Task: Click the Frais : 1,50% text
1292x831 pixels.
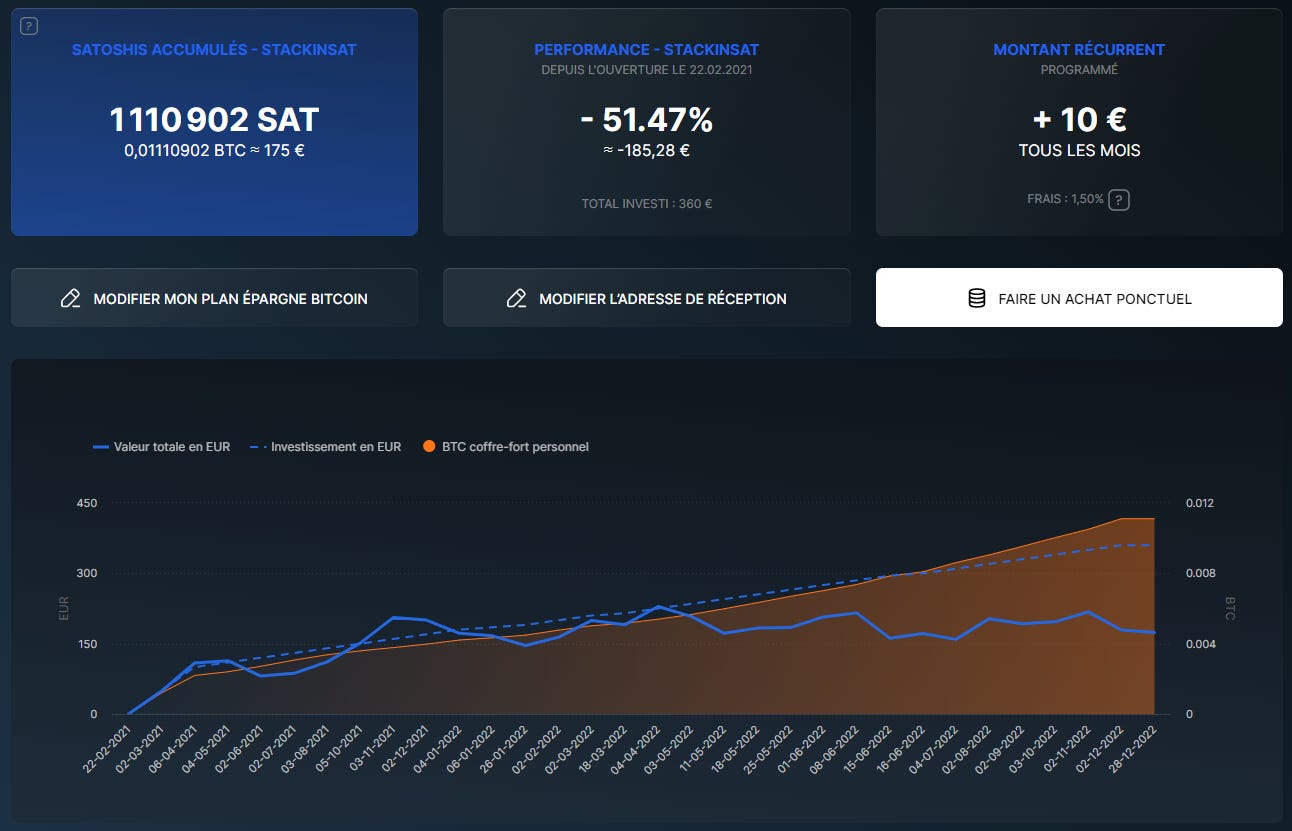Action: coord(1066,199)
